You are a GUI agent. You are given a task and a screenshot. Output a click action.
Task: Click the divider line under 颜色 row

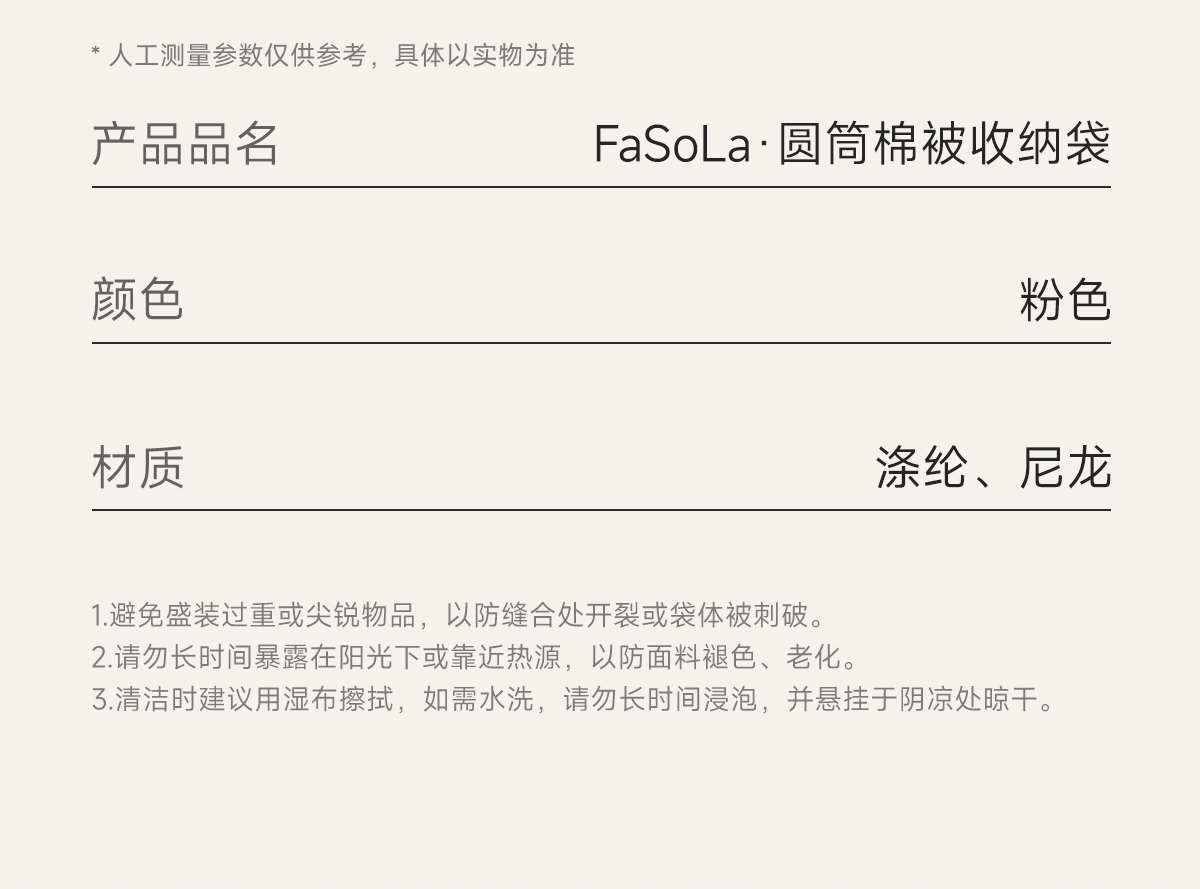[601, 343]
